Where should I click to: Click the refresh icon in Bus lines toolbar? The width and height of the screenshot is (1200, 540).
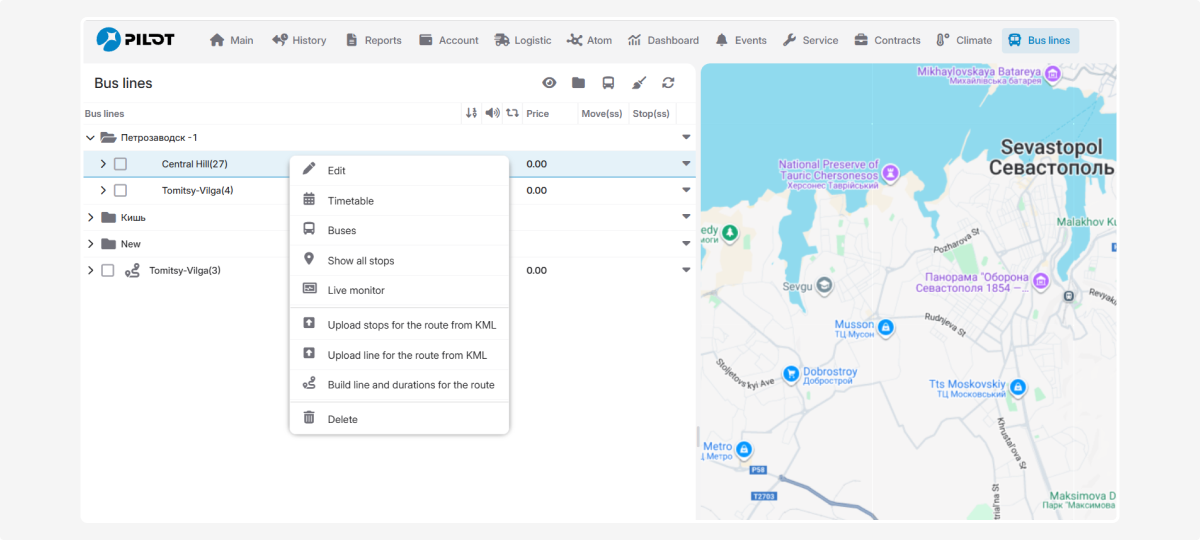point(668,83)
